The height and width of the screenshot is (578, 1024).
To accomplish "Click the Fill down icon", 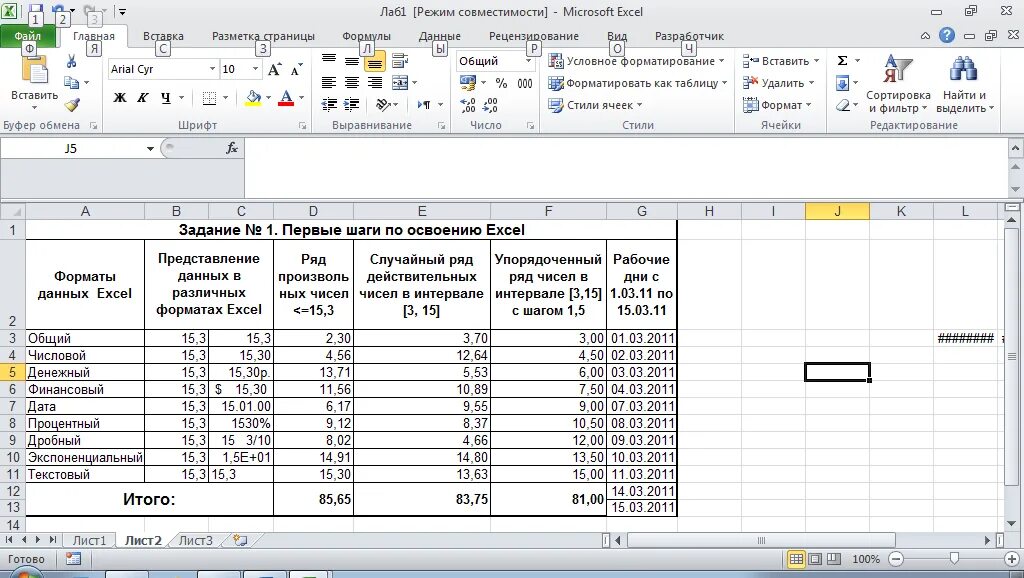I will 842,83.
